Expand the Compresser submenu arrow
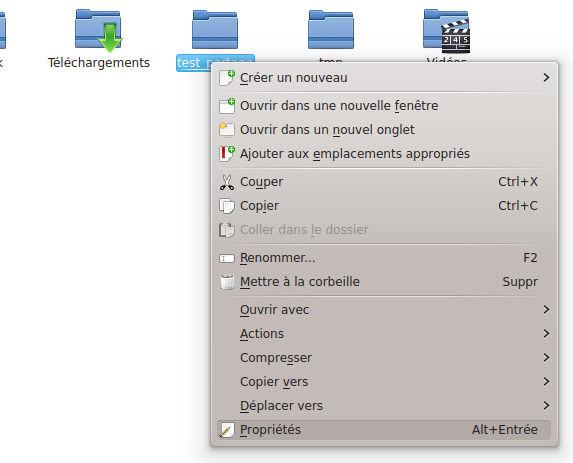 pyautogui.click(x=546, y=357)
